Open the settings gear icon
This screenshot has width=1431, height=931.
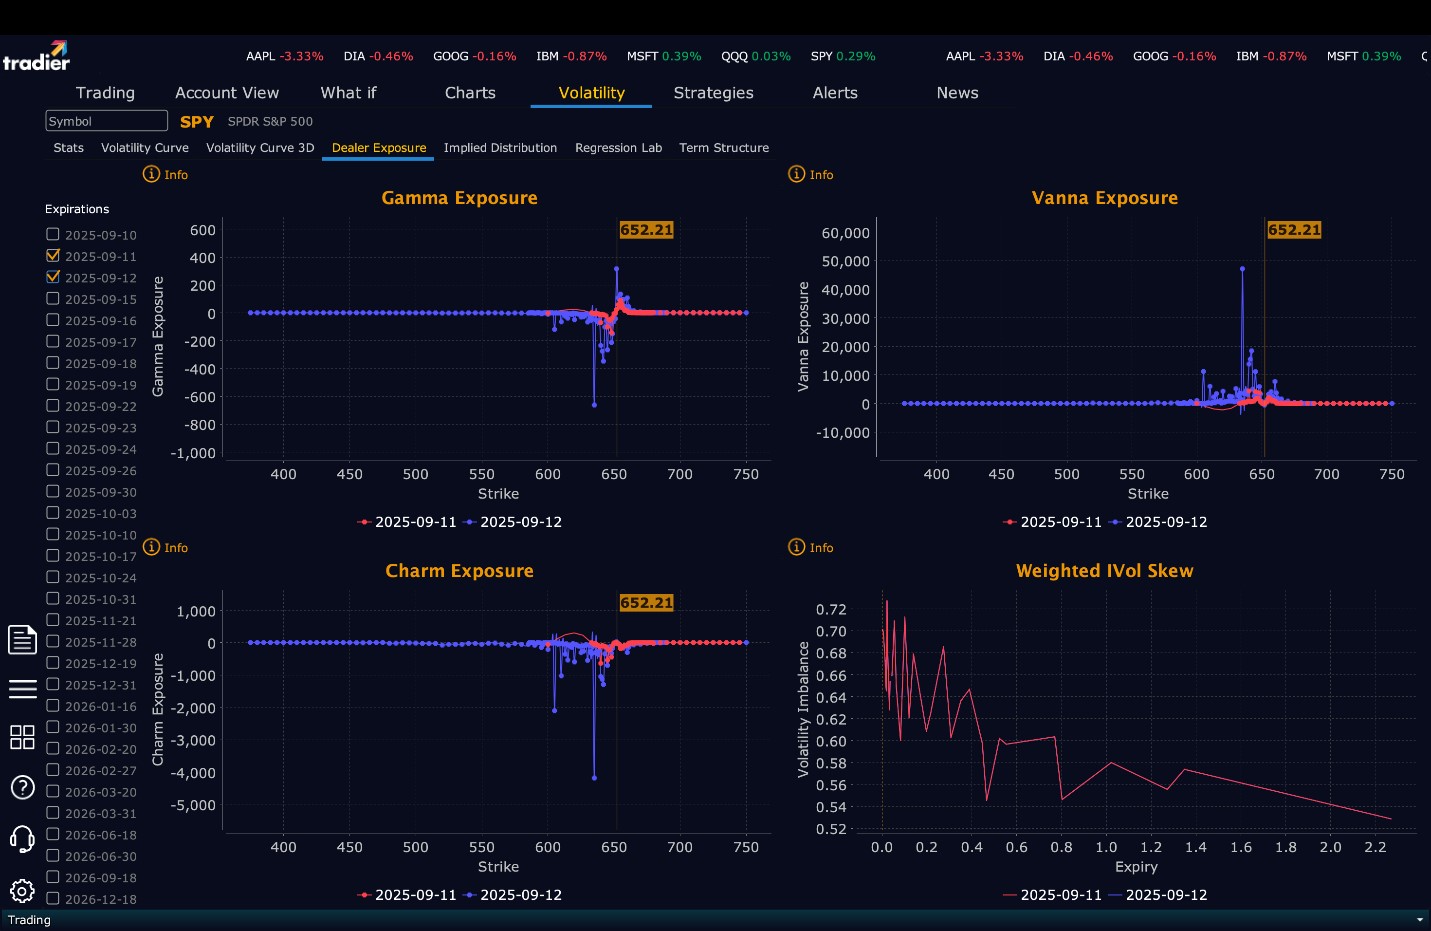(x=22, y=891)
